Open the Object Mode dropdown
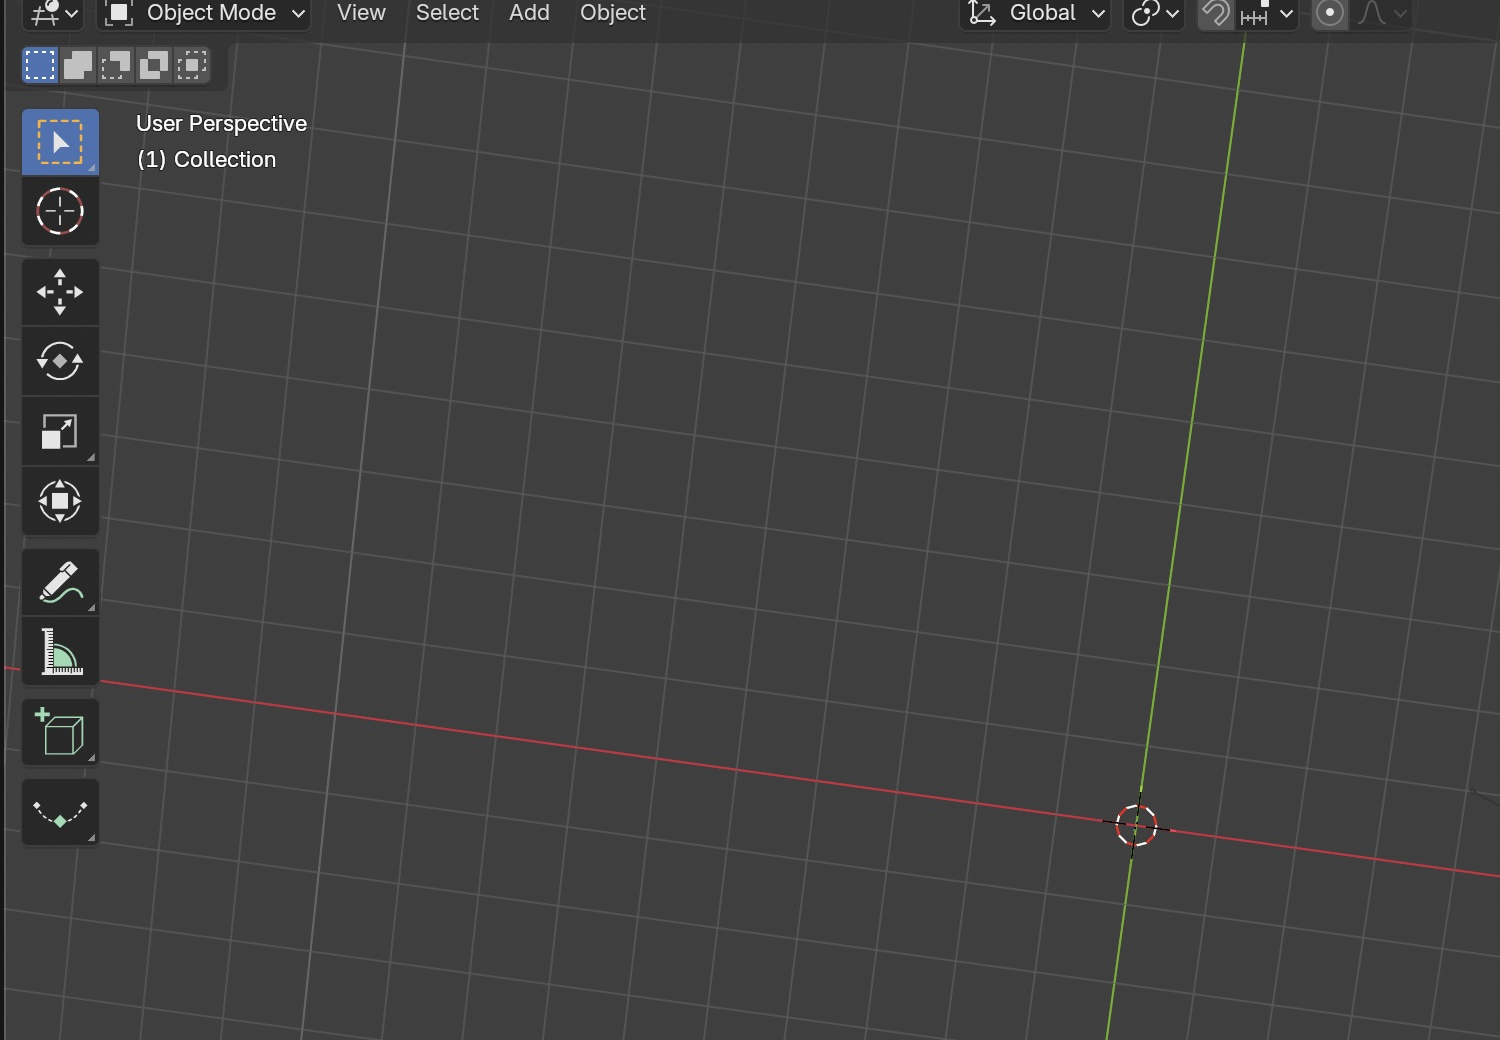Image resolution: width=1500 pixels, height=1040 pixels. coord(204,13)
